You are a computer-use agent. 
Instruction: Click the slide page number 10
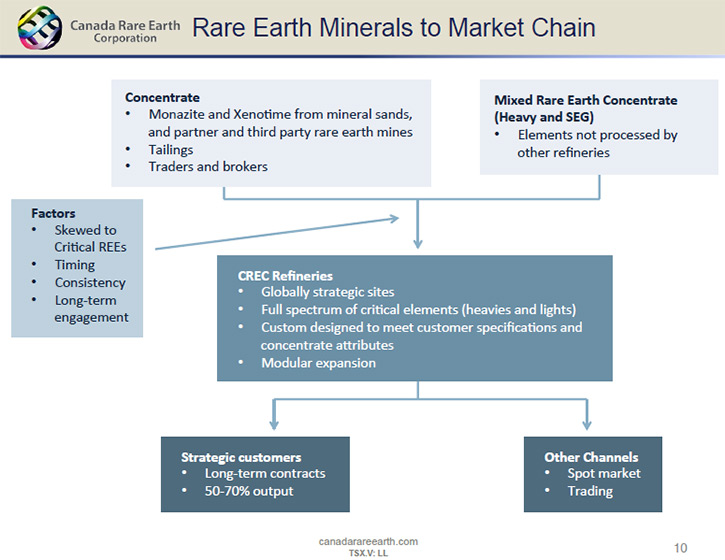[x=680, y=548]
